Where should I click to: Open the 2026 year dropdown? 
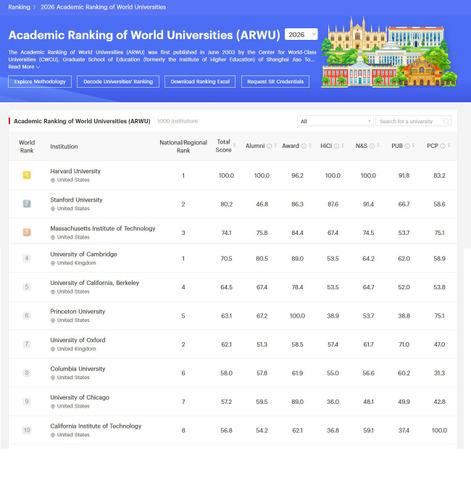pyautogui.click(x=301, y=34)
